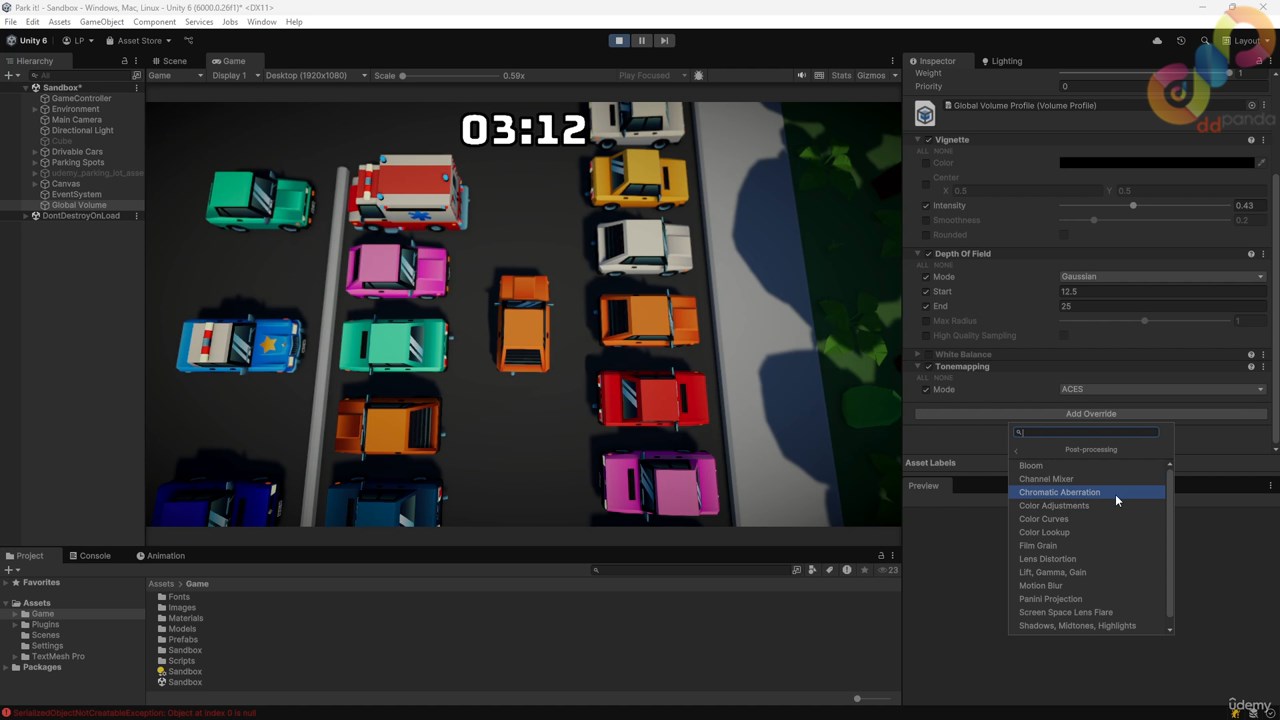Toggle the Stats button in Game view

[x=841, y=76]
